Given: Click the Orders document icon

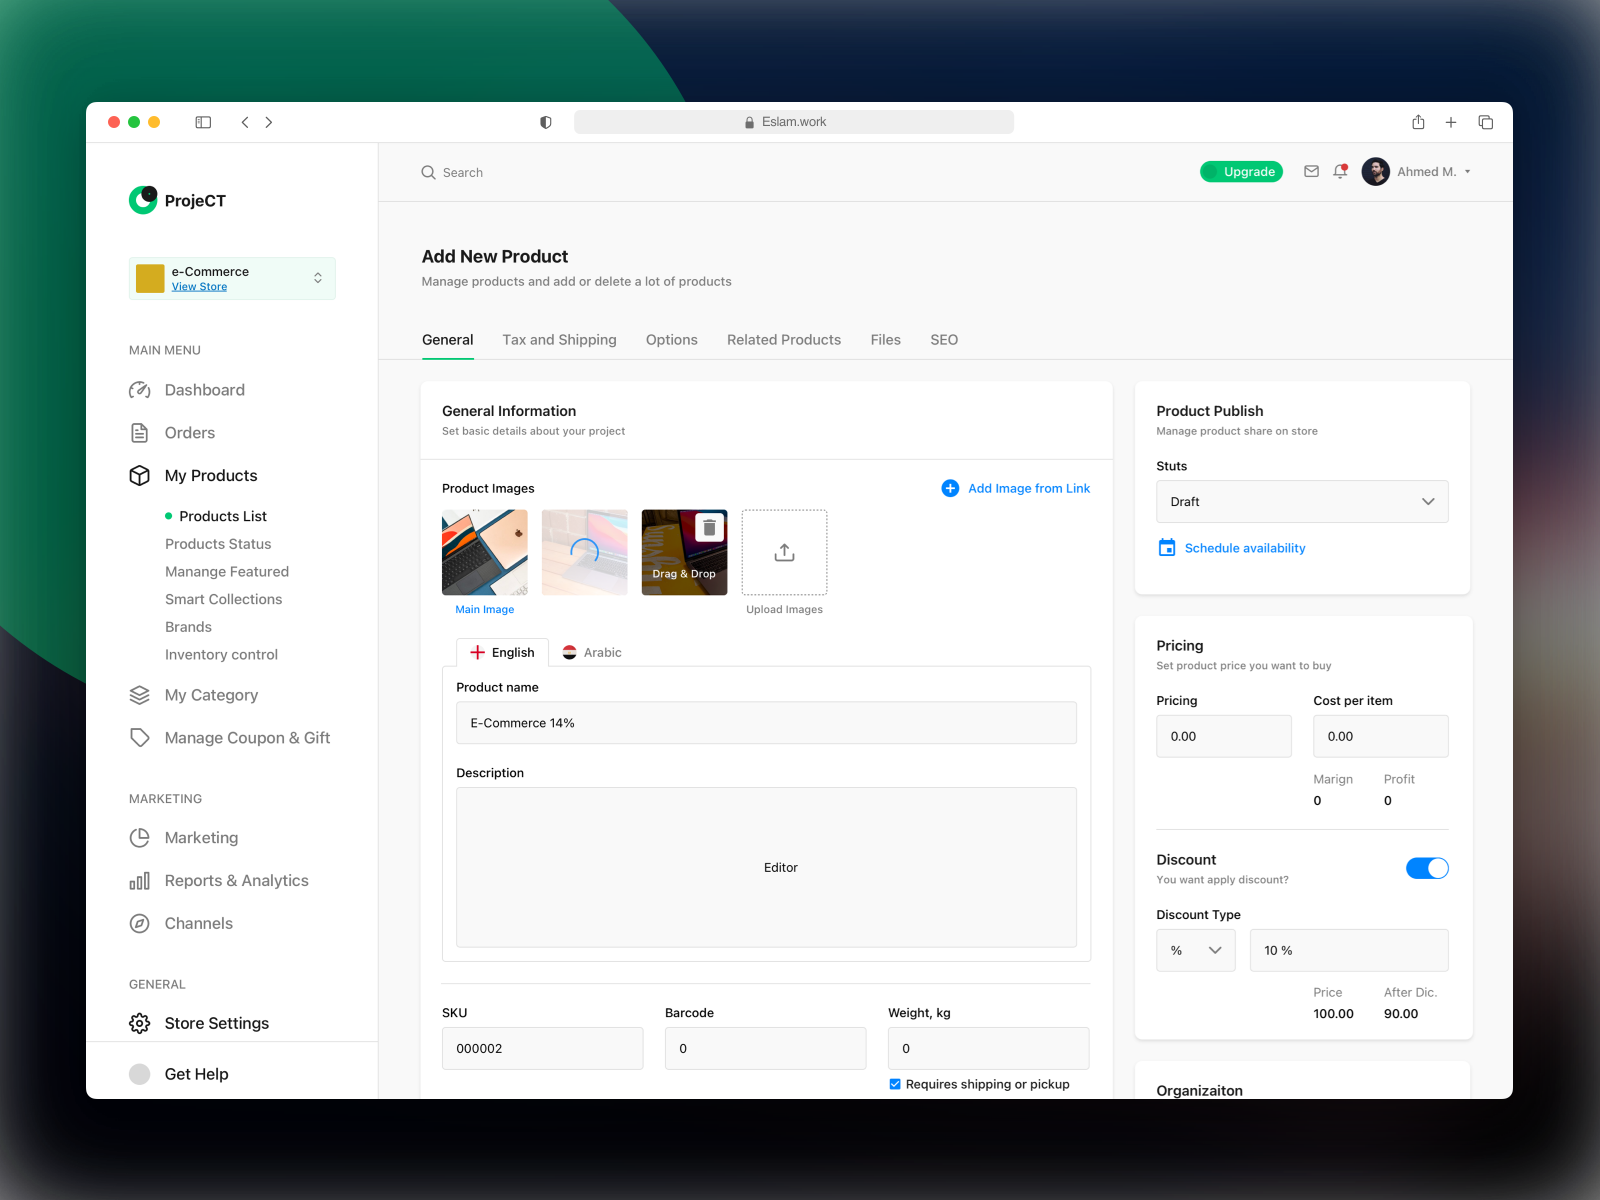Looking at the screenshot, I should 140,433.
